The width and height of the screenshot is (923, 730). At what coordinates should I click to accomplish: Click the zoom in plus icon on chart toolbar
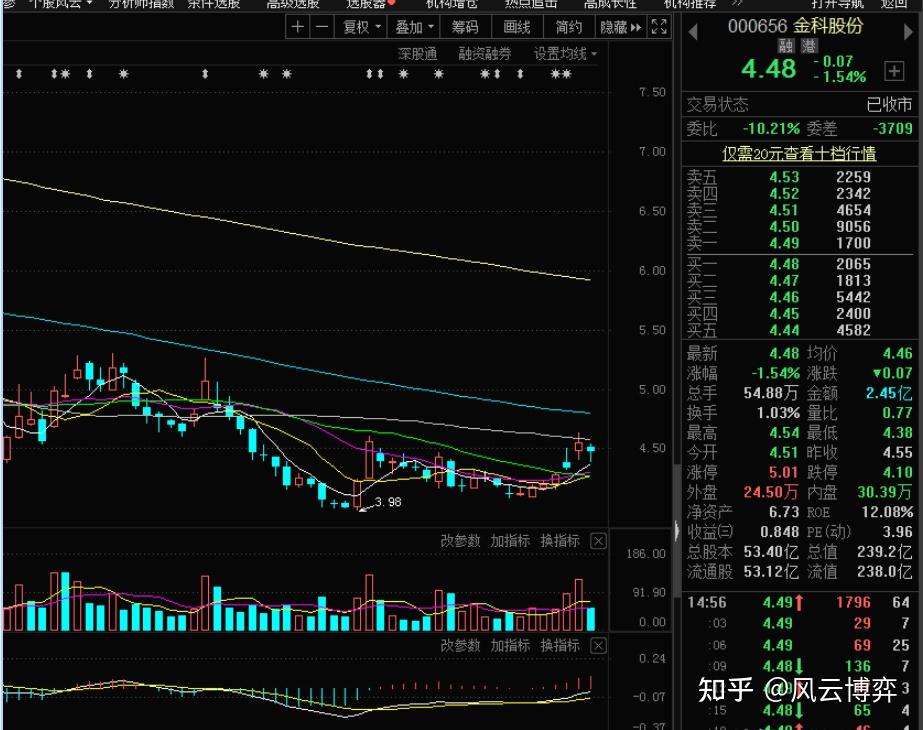[x=297, y=27]
